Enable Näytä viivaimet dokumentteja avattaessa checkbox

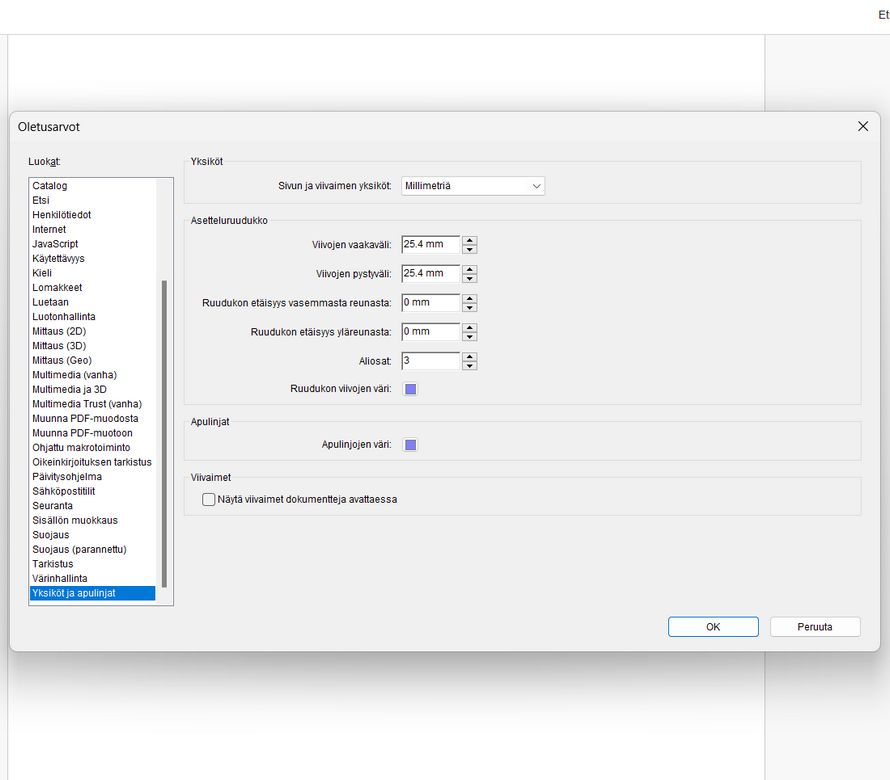[x=209, y=499]
